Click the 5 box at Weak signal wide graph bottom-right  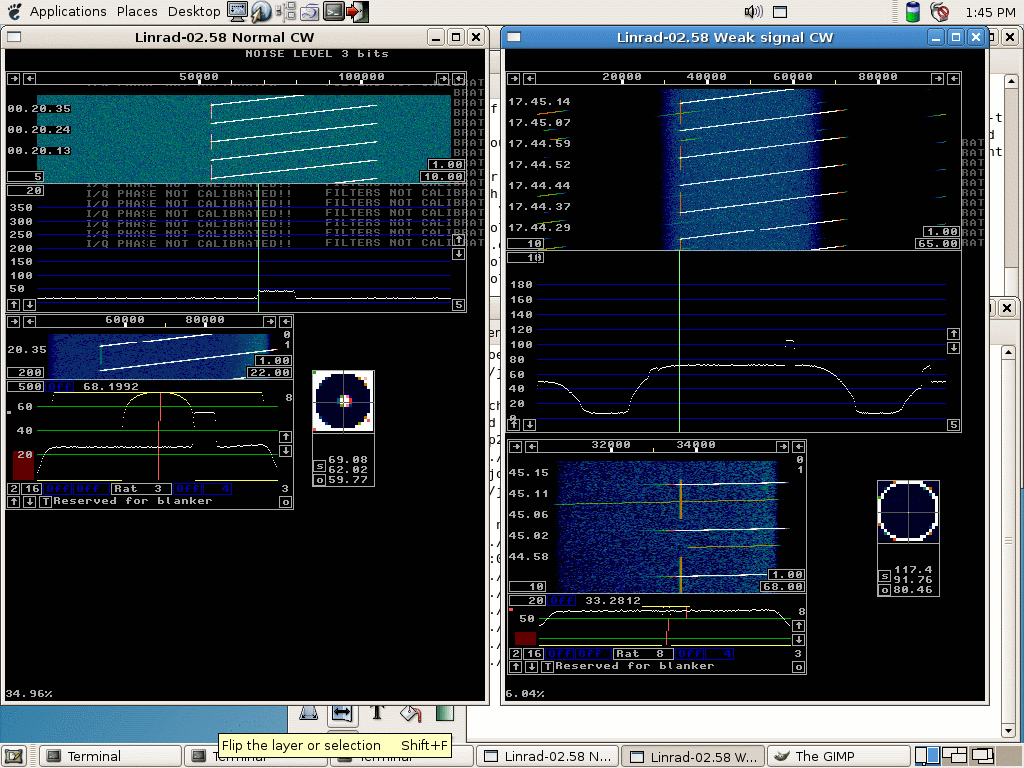coord(953,424)
